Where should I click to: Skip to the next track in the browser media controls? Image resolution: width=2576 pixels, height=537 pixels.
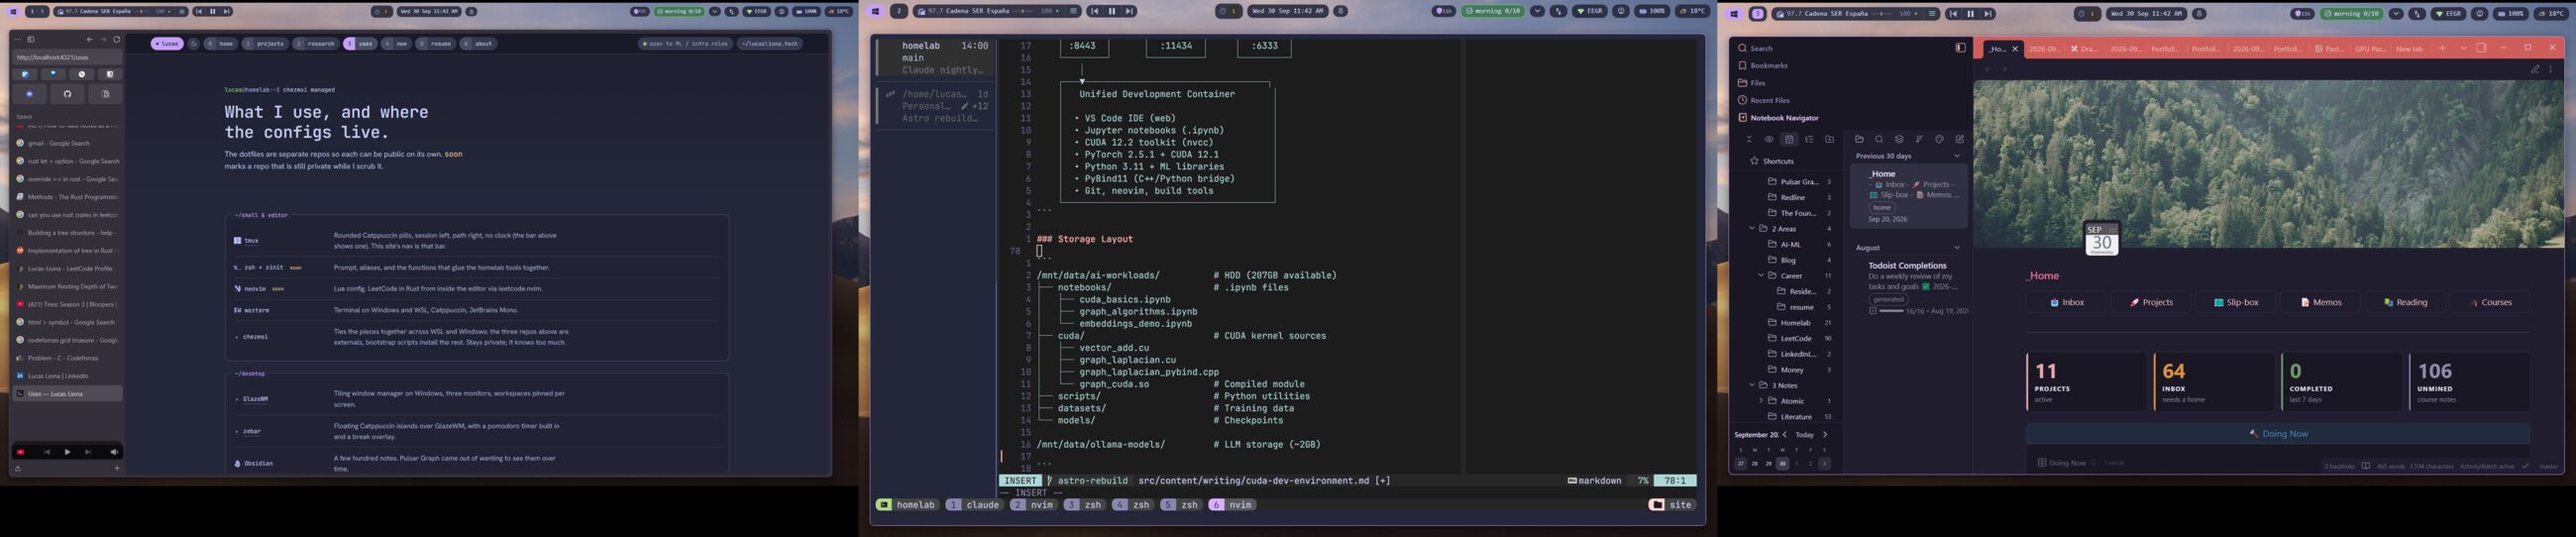88,452
